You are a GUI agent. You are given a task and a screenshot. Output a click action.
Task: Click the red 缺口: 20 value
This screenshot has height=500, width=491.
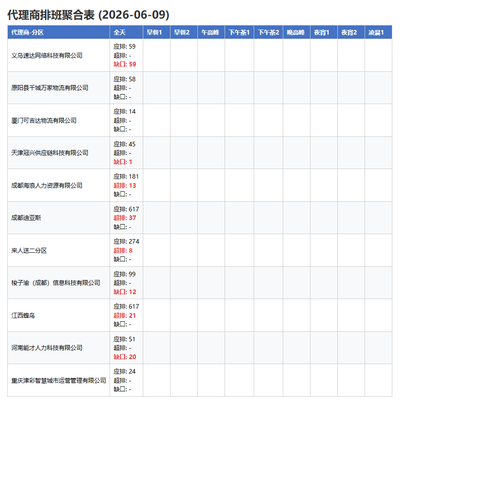pos(125,357)
